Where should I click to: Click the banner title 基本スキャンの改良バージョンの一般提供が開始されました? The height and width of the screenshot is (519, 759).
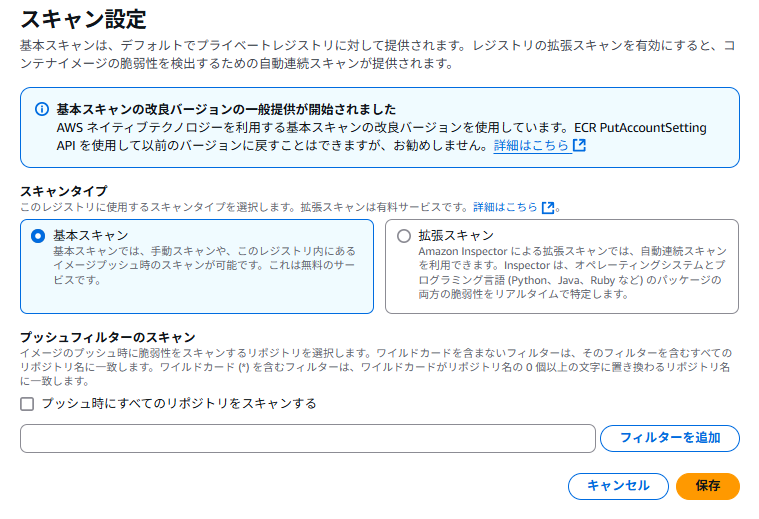(x=226, y=109)
